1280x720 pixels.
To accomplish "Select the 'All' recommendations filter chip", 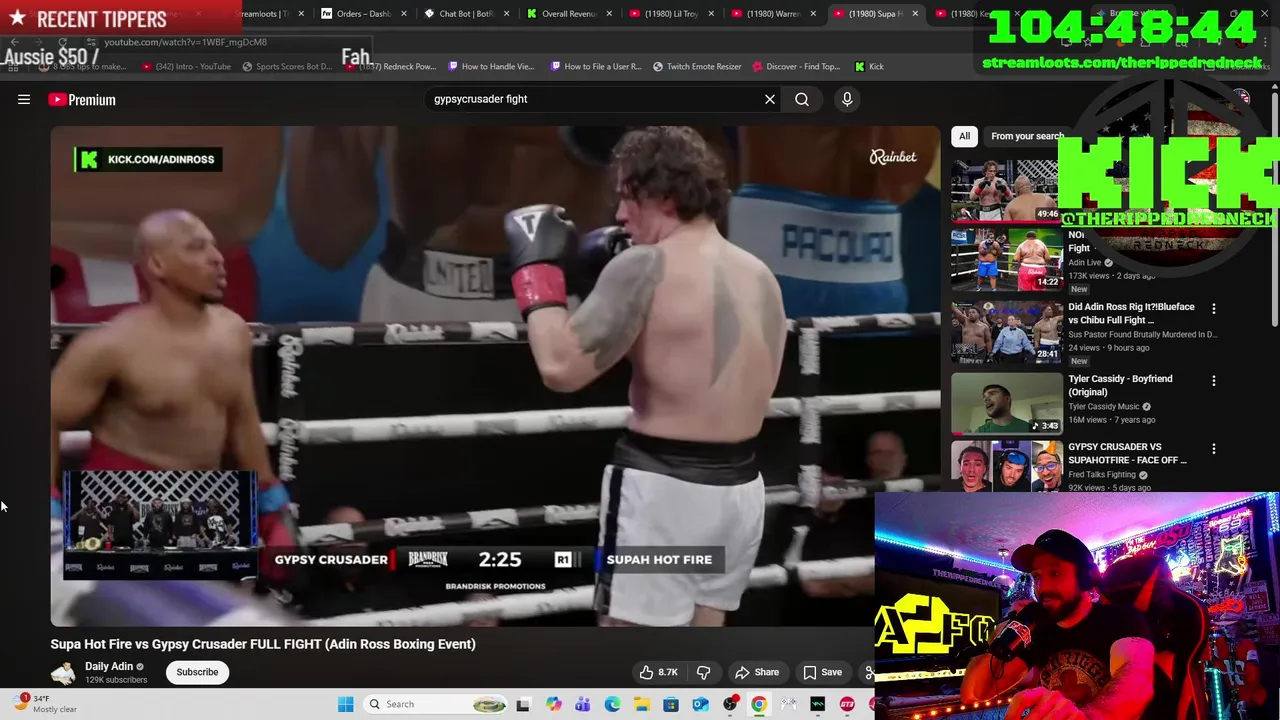I will coord(964,136).
